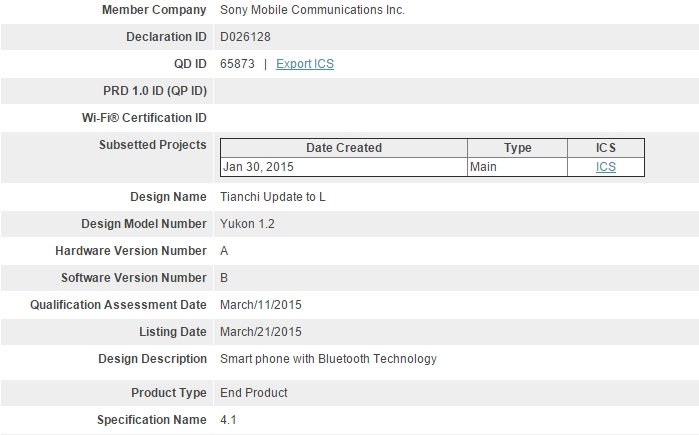The width and height of the screenshot is (699, 435).
Task: Click the Yukon 1.2 model number
Action: coord(247,224)
